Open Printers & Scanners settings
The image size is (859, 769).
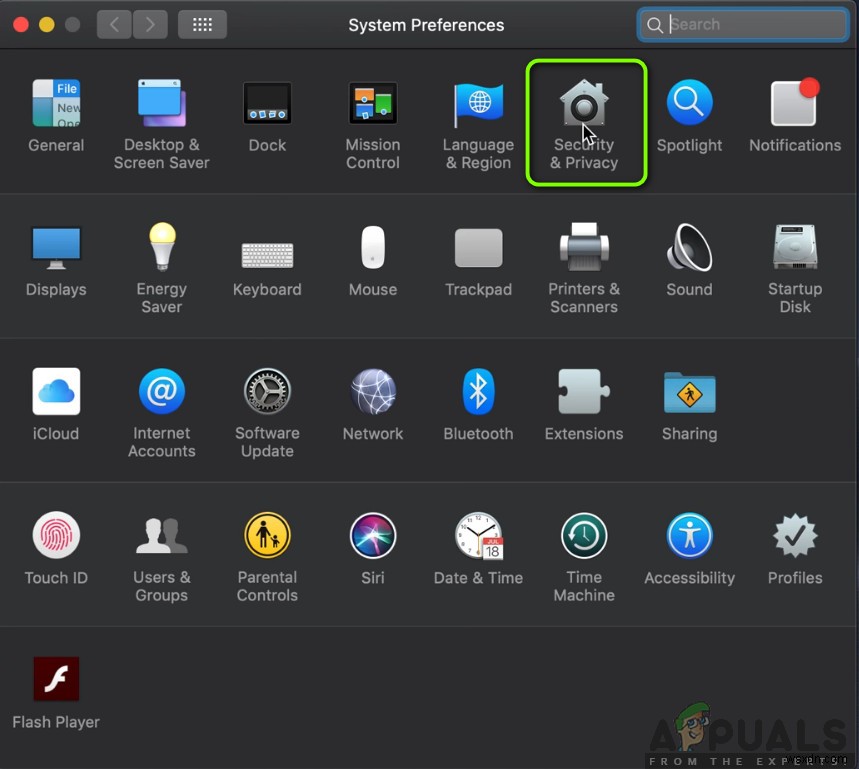[x=584, y=246]
